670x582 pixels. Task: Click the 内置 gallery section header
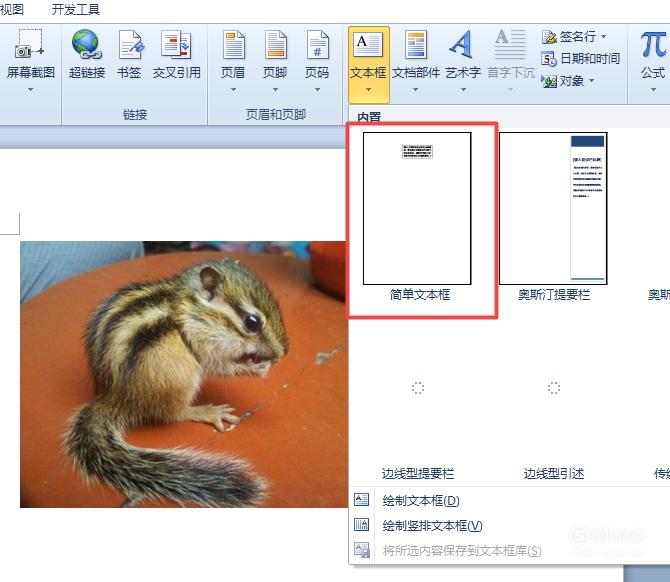pos(369,117)
